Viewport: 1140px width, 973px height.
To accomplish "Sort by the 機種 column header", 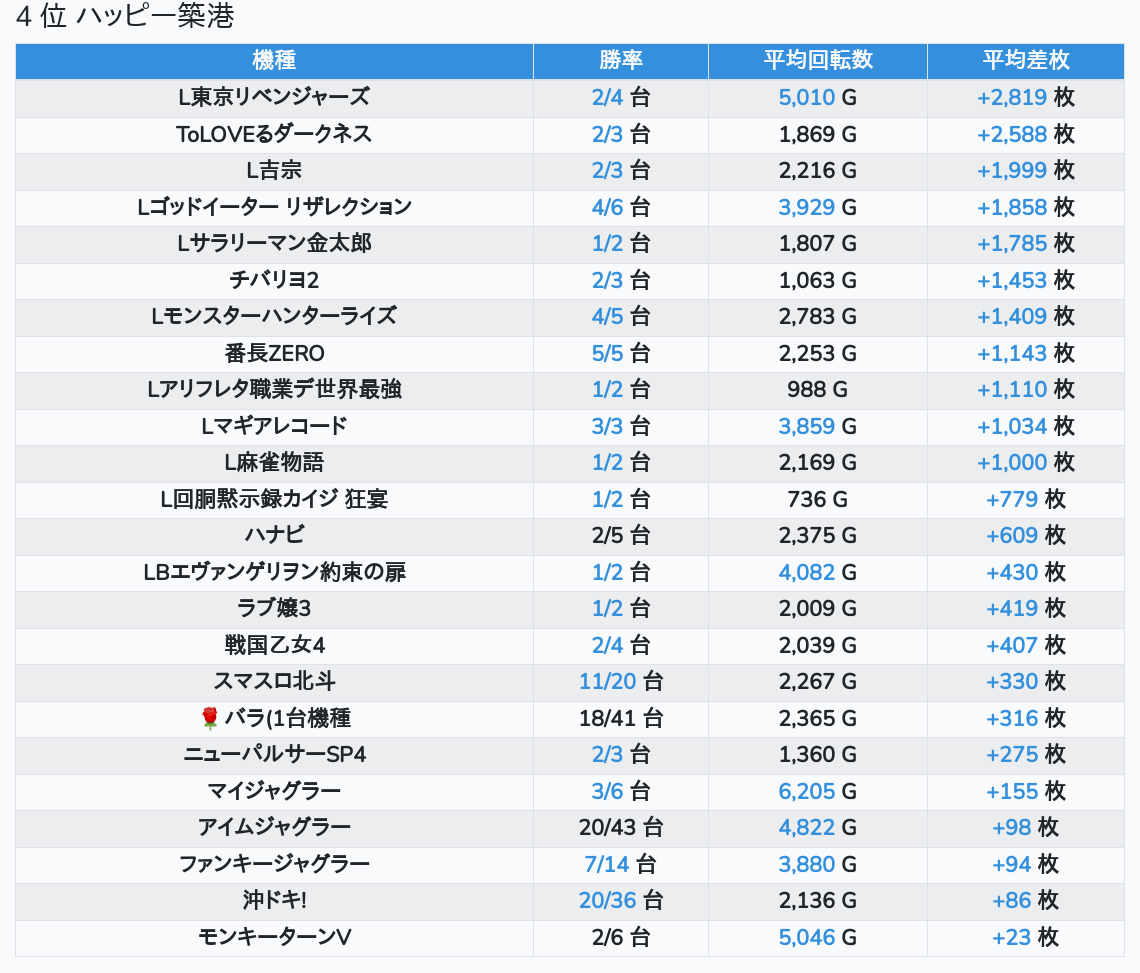I will point(274,60).
